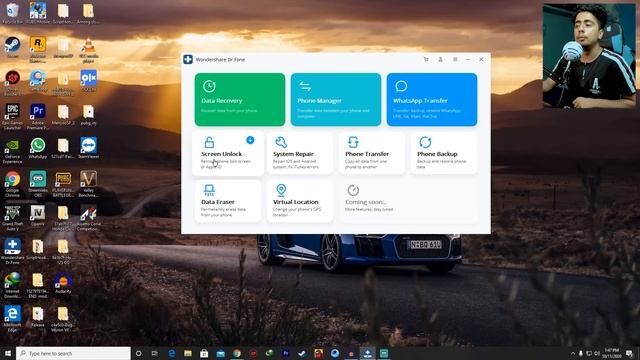
Task: Open the notification center on the taskbar
Action: click(629, 353)
